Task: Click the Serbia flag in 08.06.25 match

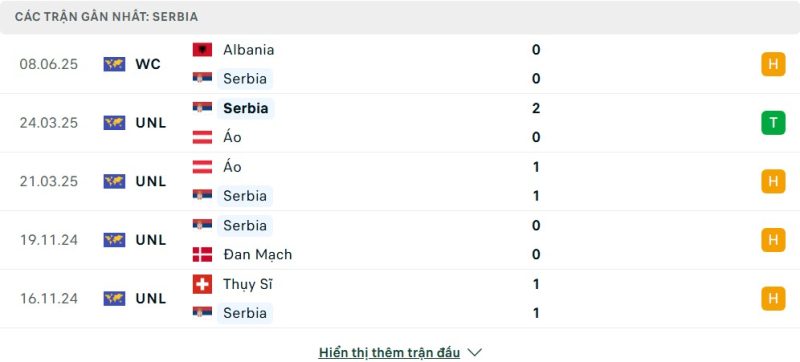Action: (x=202, y=78)
